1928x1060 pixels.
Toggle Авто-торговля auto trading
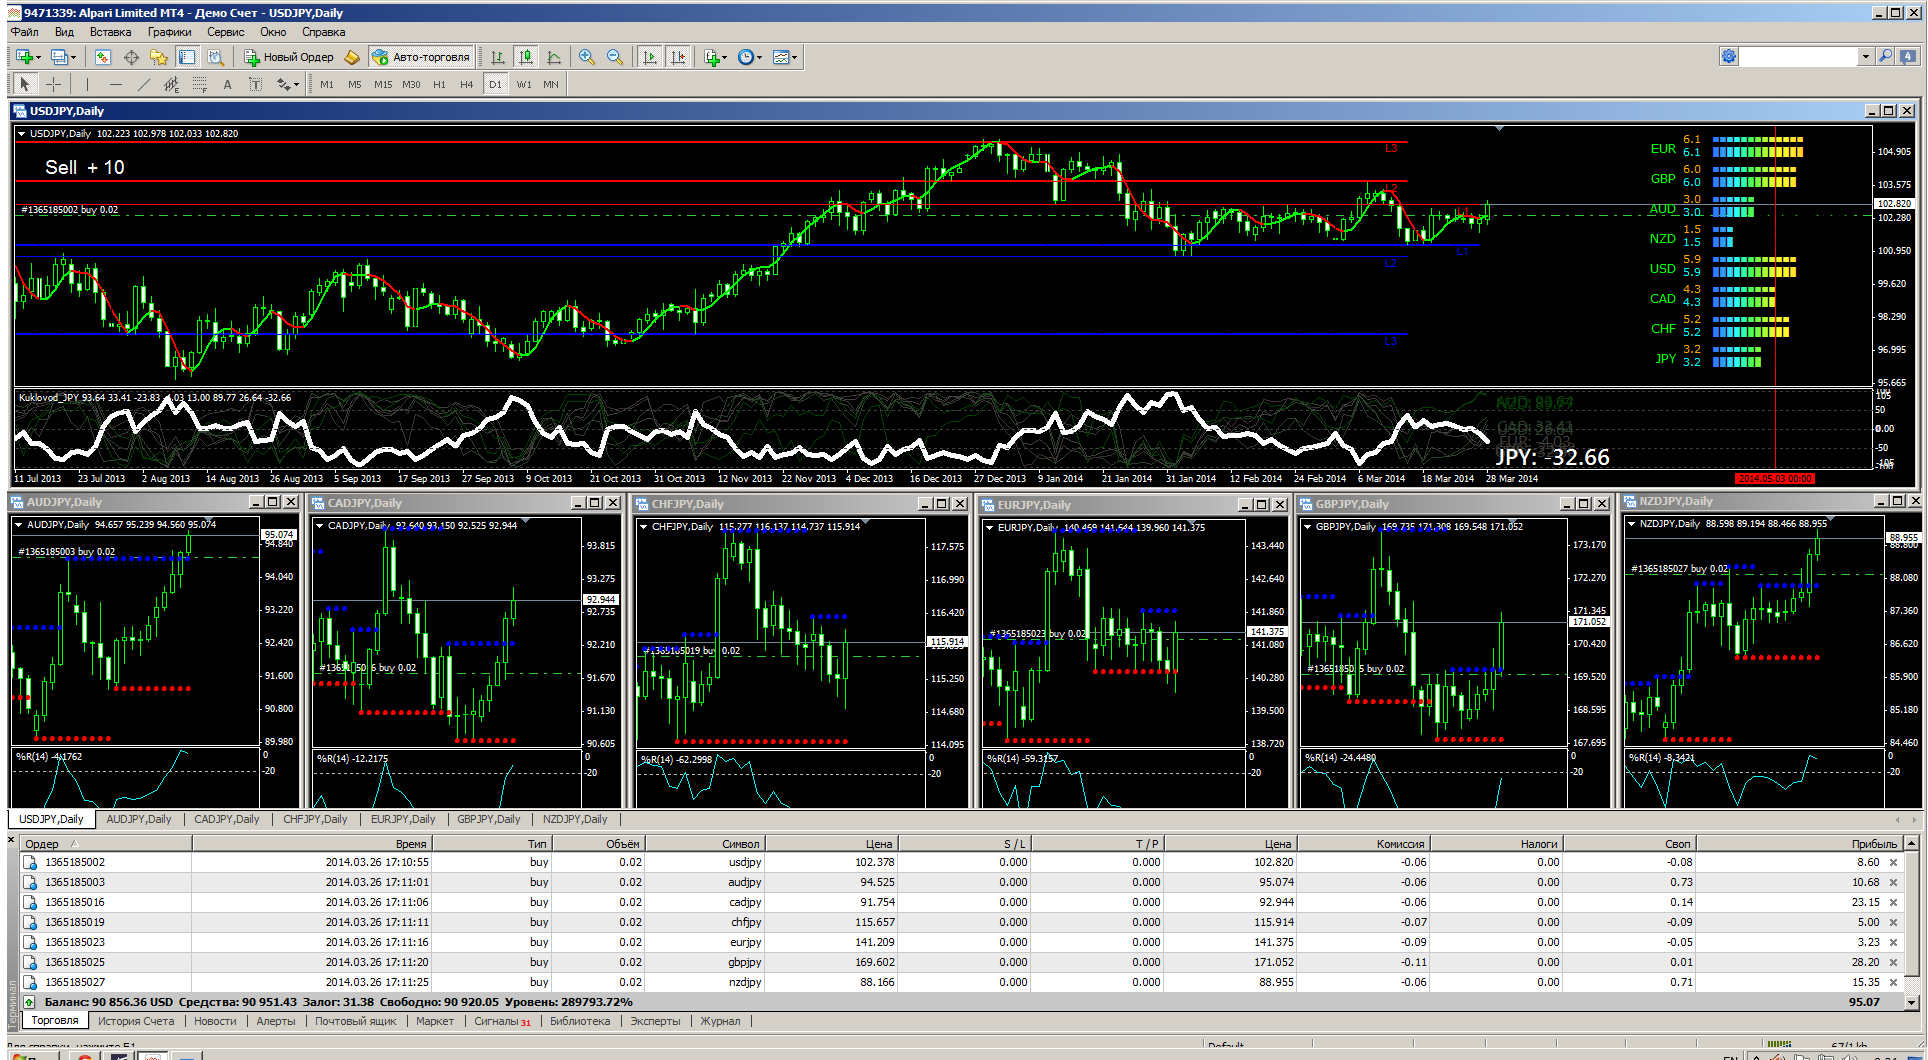click(x=421, y=57)
